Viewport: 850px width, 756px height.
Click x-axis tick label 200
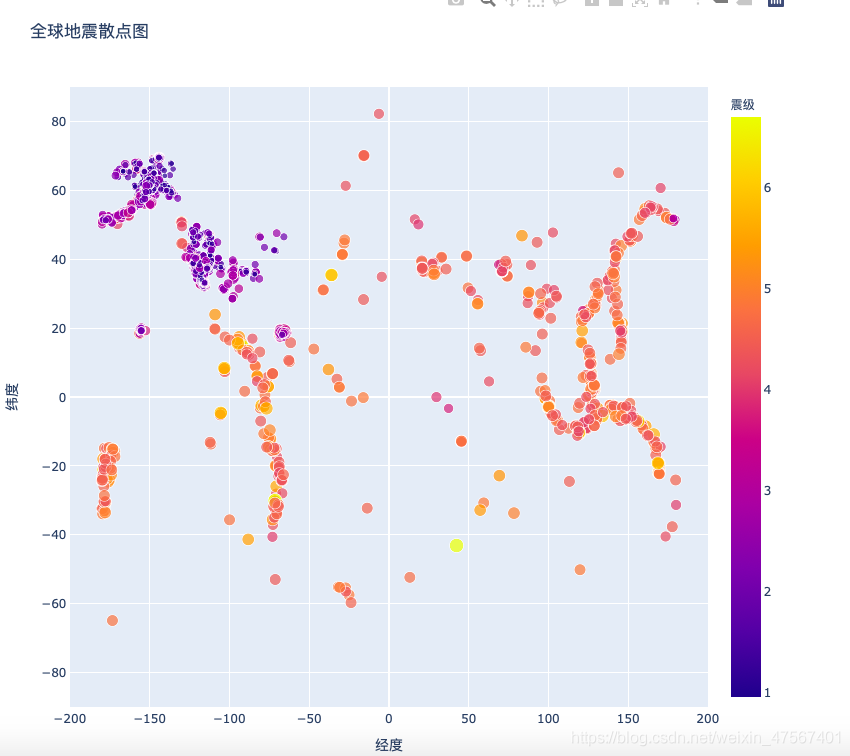pos(707,719)
